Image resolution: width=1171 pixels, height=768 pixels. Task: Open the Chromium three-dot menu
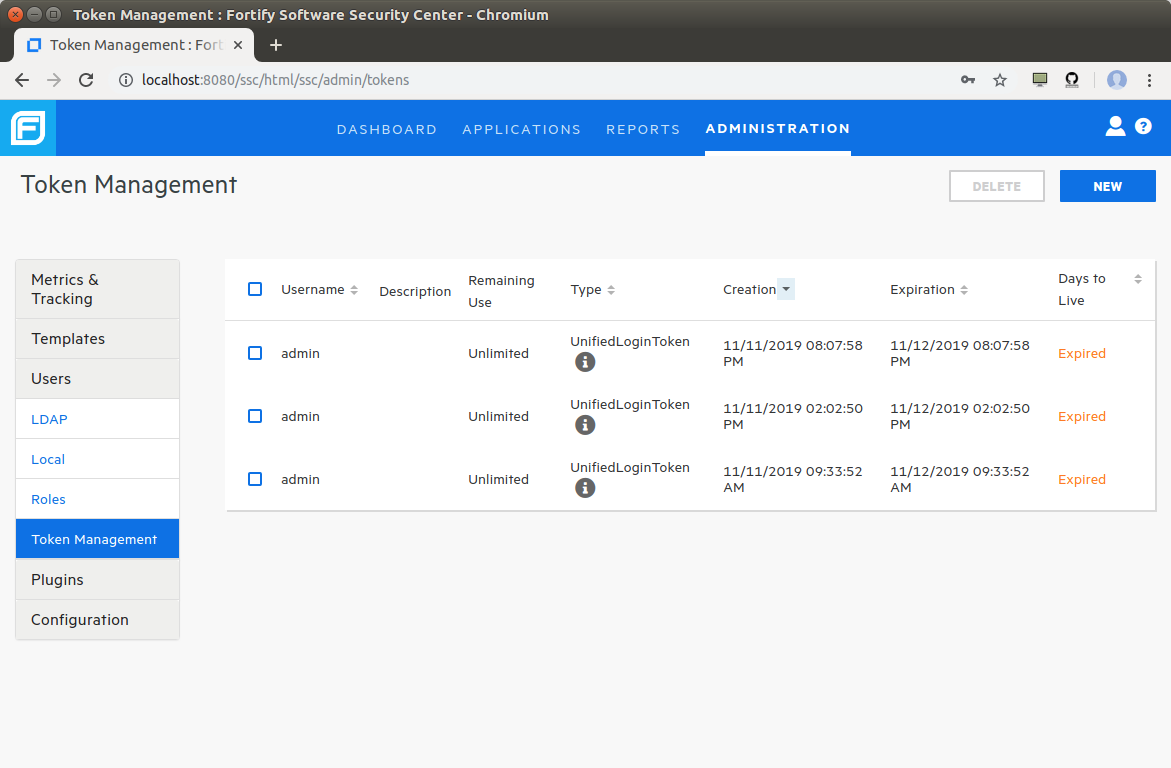point(1149,80)
